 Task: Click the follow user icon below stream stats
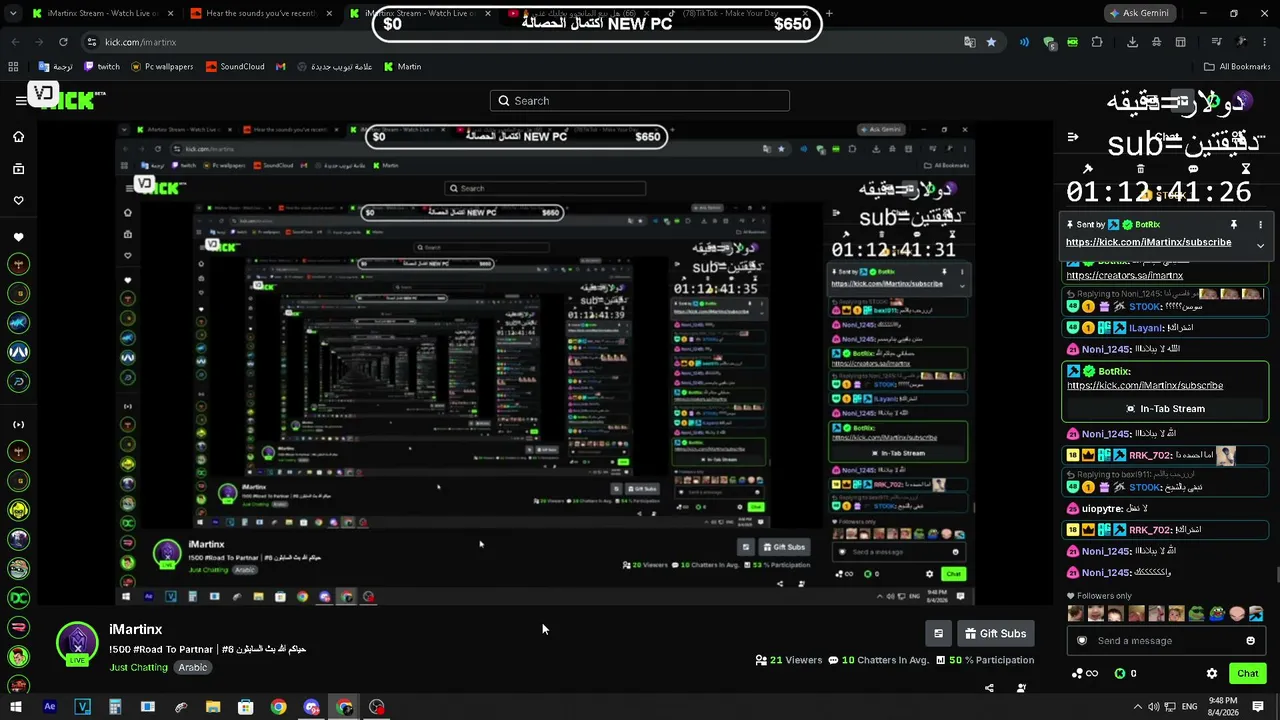point(1021,688)
